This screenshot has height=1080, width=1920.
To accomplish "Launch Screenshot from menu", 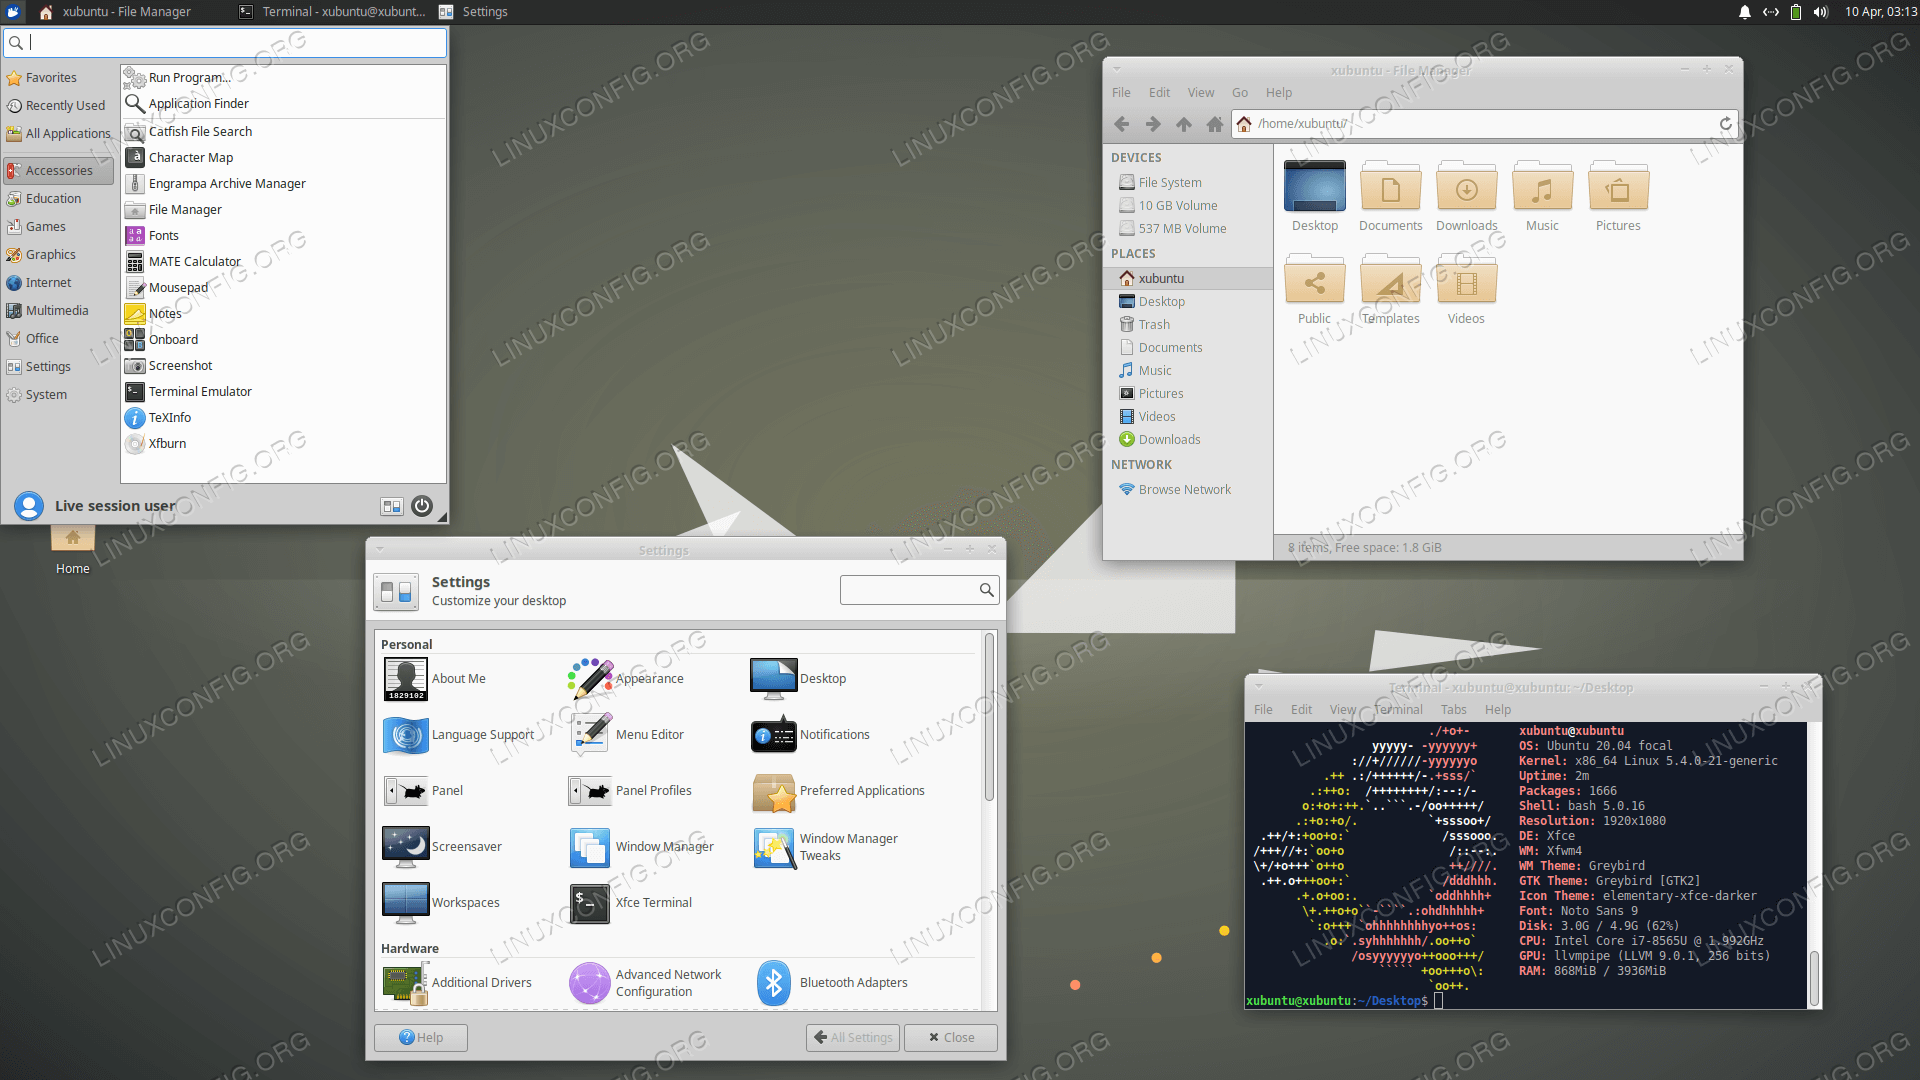I will (x=283, y=366).
